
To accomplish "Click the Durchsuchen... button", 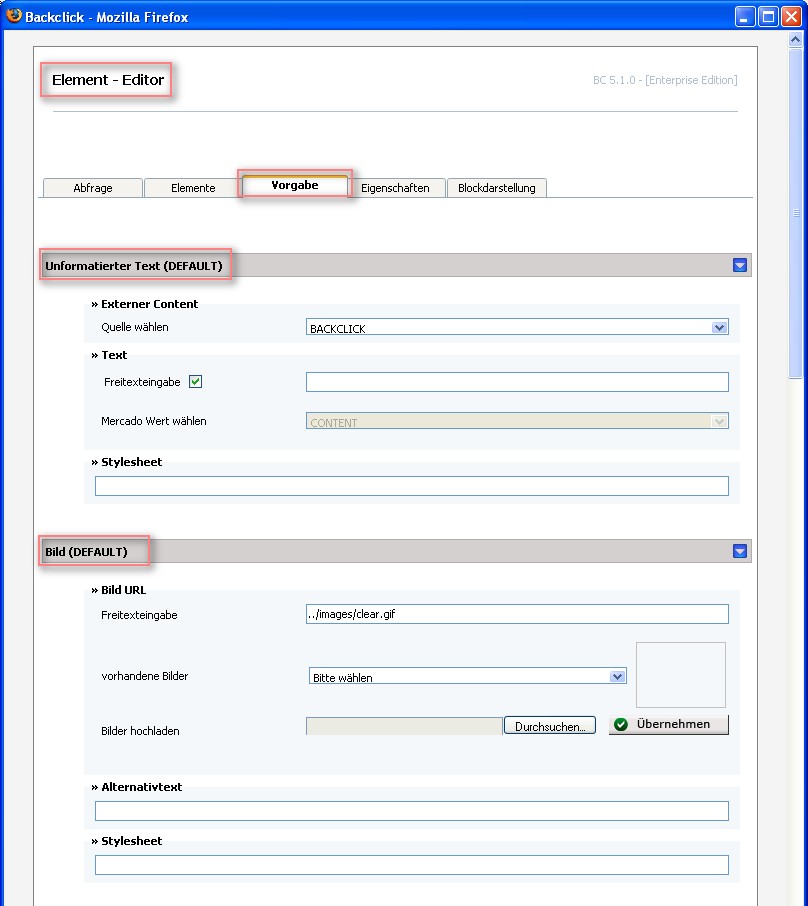I will (x=550, y=726).
